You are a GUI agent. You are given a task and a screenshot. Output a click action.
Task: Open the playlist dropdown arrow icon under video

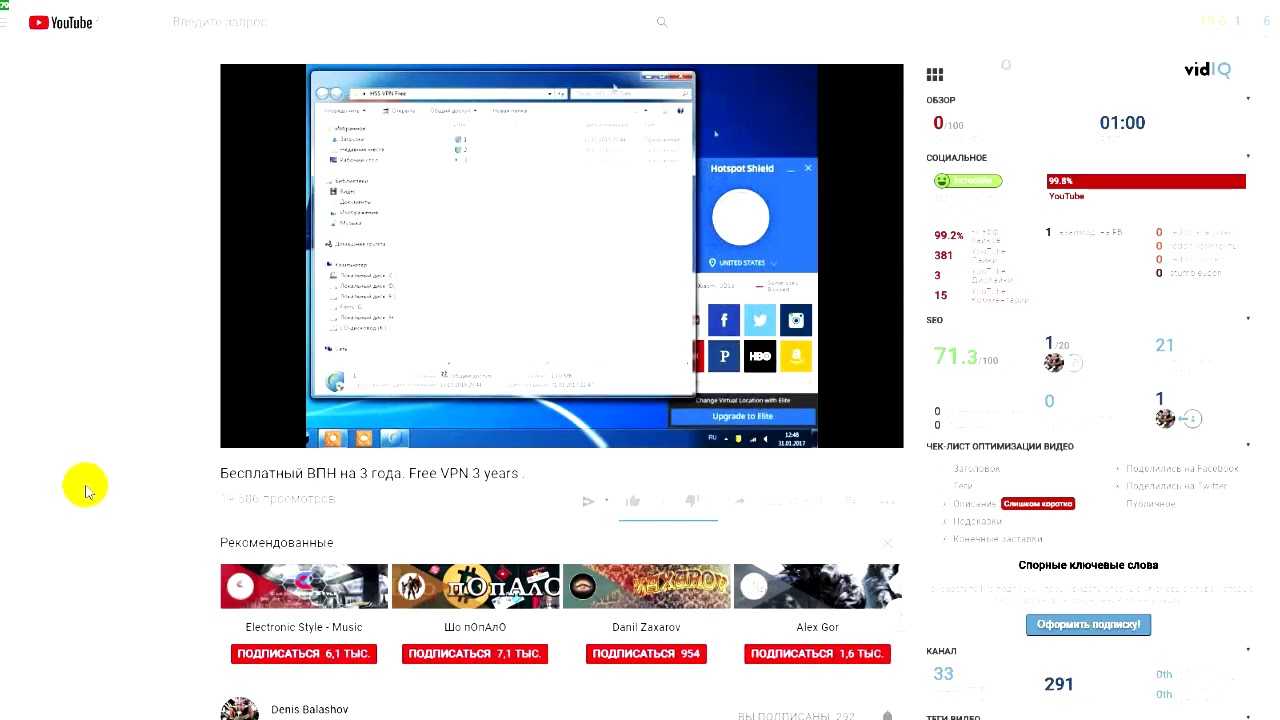(x=607, y=501)
